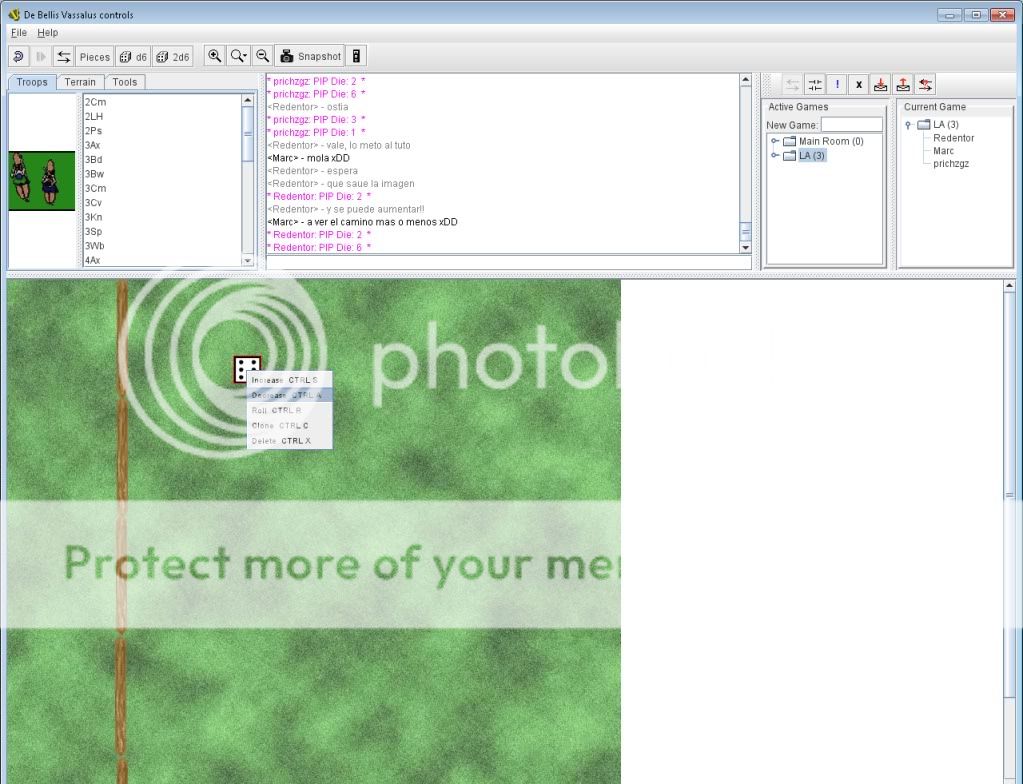Click the Main Room folder icon
This screenshot has height=784, width=1023.
789,141
